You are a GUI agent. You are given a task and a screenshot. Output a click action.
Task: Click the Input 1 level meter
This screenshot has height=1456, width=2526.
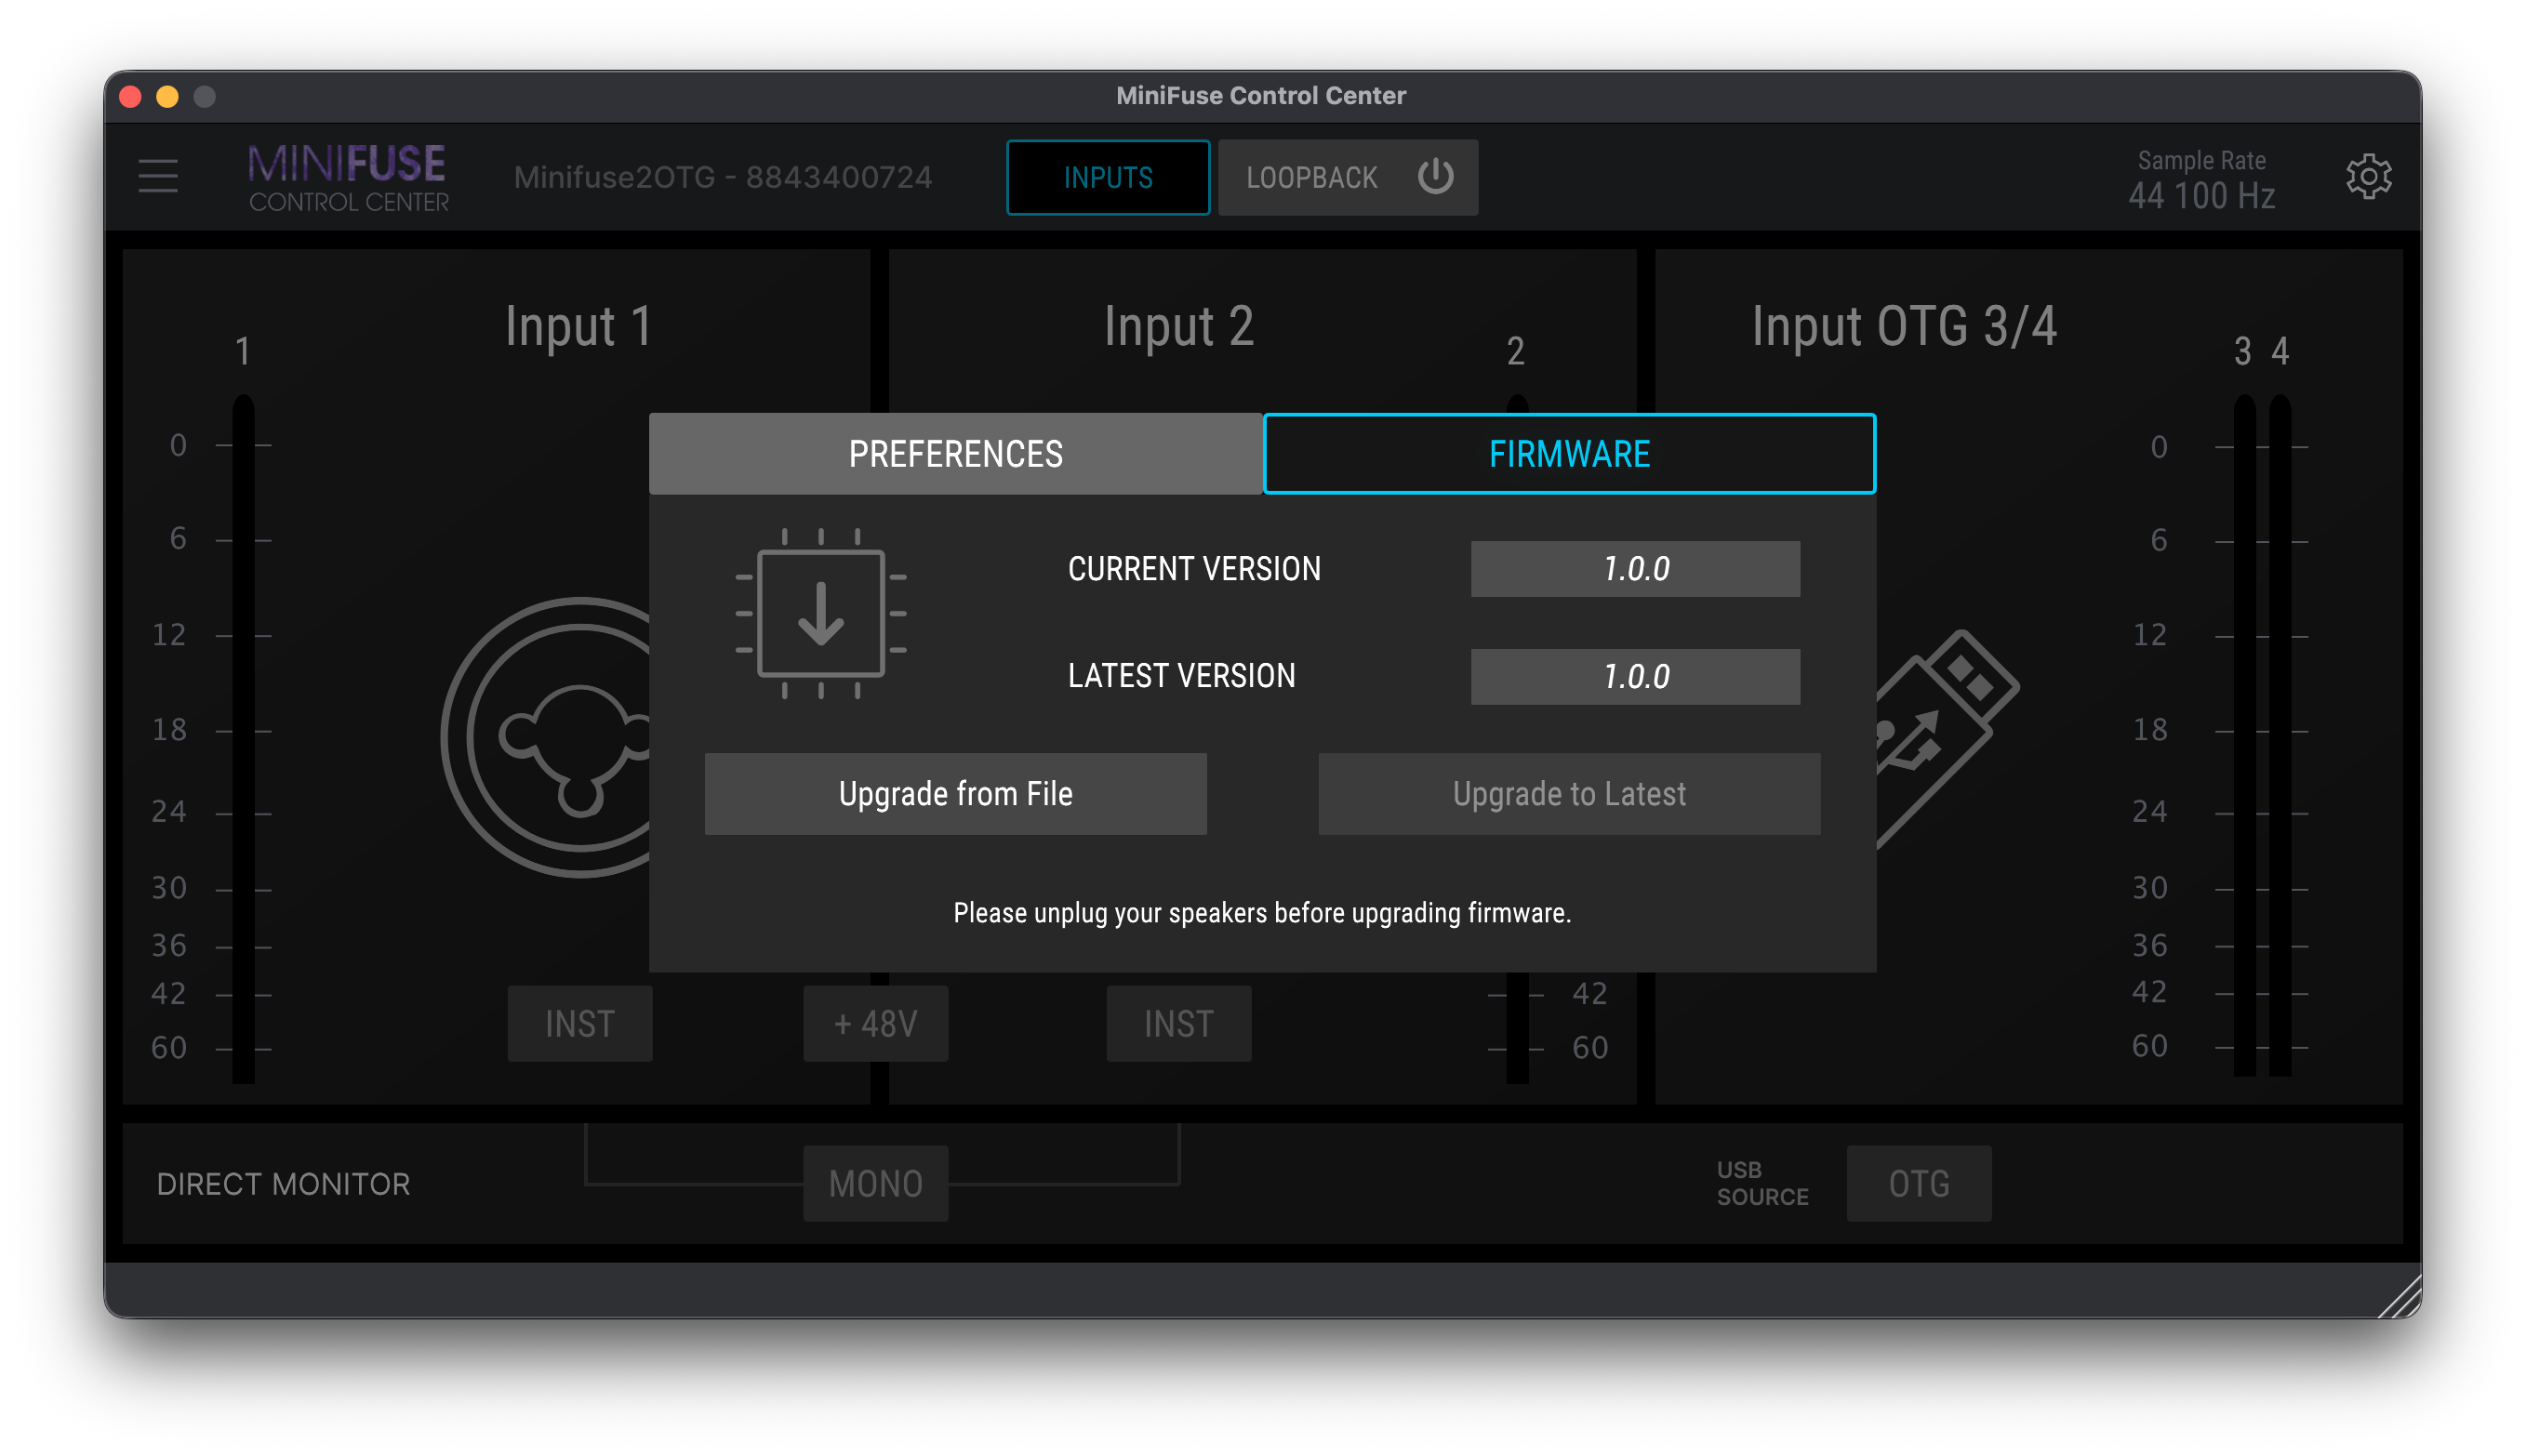243,740
